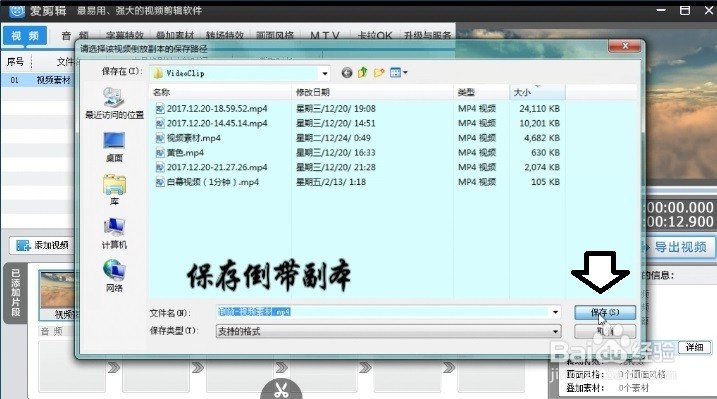This screenshot has height=399, width=717.
Task: Select row 01 视频素材 in clip list
Action: [38, 80]
